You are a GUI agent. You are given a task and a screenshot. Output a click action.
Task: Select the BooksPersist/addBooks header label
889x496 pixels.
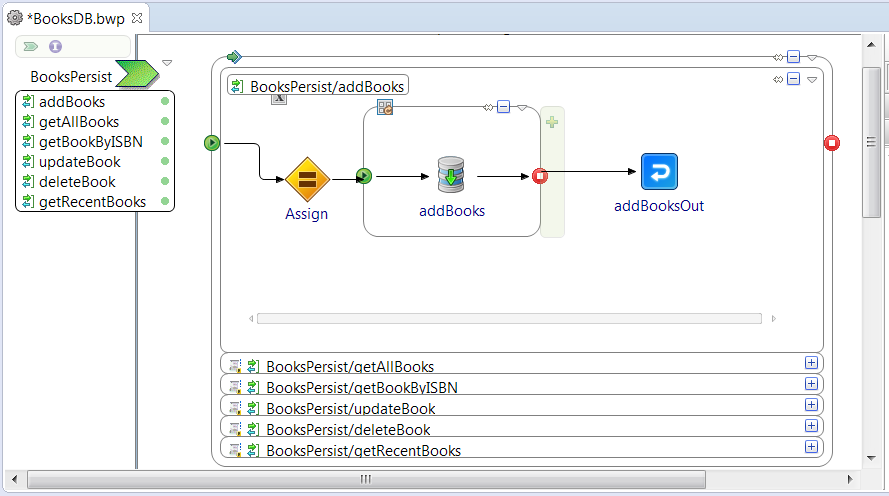pos(327,86)
